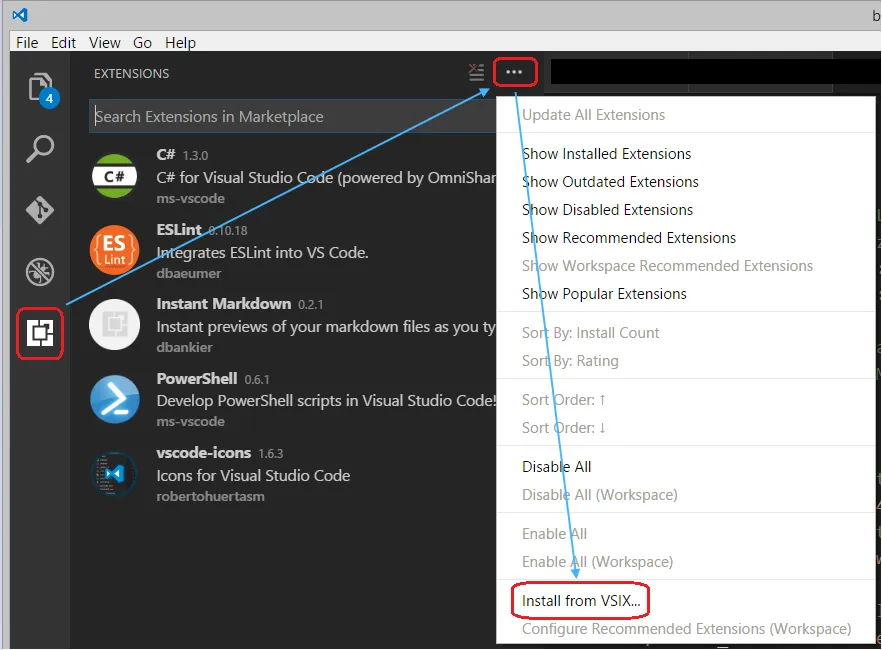The height and width of the screenshot is (650, 882).
Task: Click Show Installed Extensions
Action: (606, 153)
